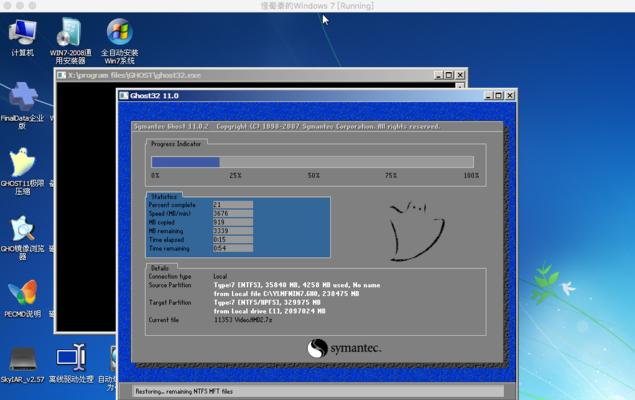Click the ghost32.exe console title bar icon

62,75
